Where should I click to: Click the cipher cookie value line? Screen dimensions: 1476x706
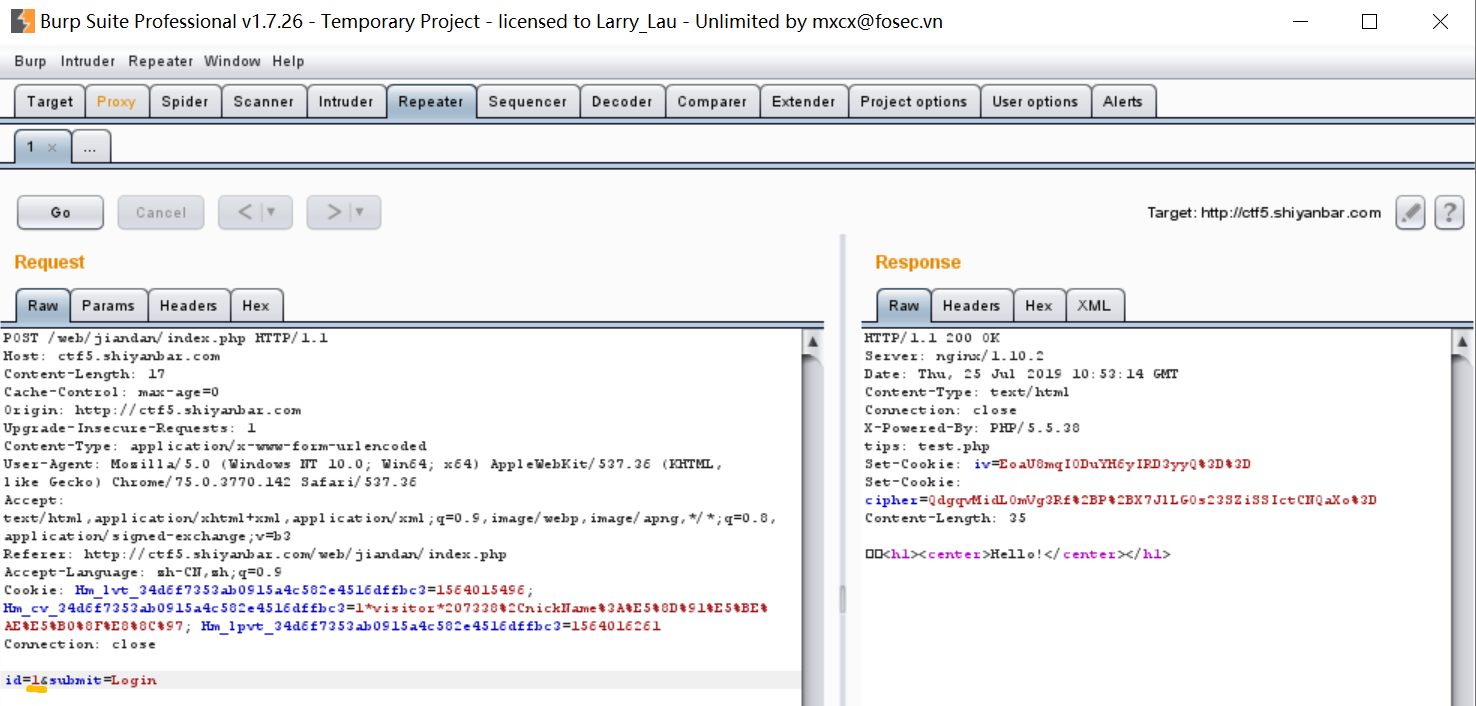tap(1121, 500)
